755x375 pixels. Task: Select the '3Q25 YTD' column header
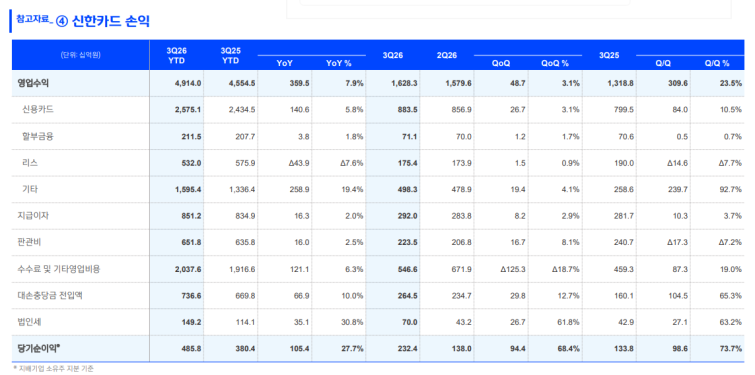(231, 55)
